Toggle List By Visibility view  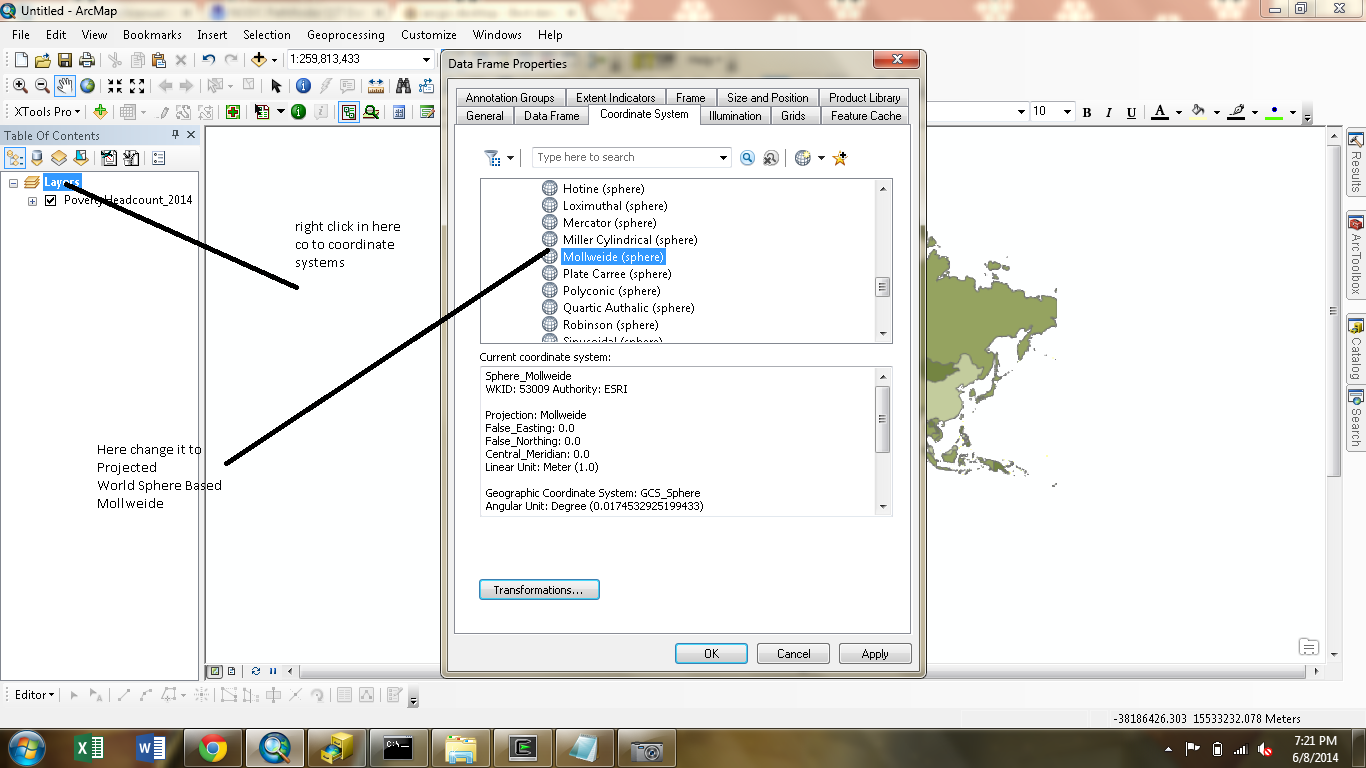[x=59, y=158]
